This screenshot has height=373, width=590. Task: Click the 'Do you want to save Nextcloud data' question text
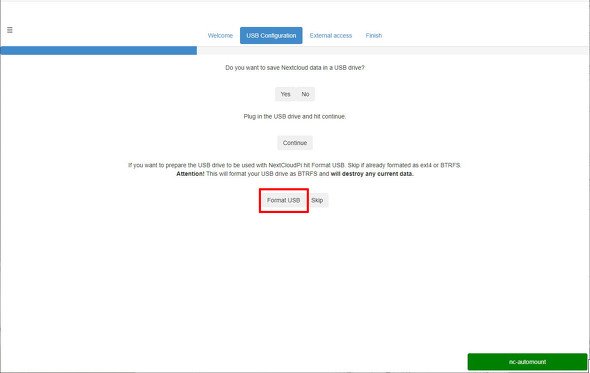point(295,68)
